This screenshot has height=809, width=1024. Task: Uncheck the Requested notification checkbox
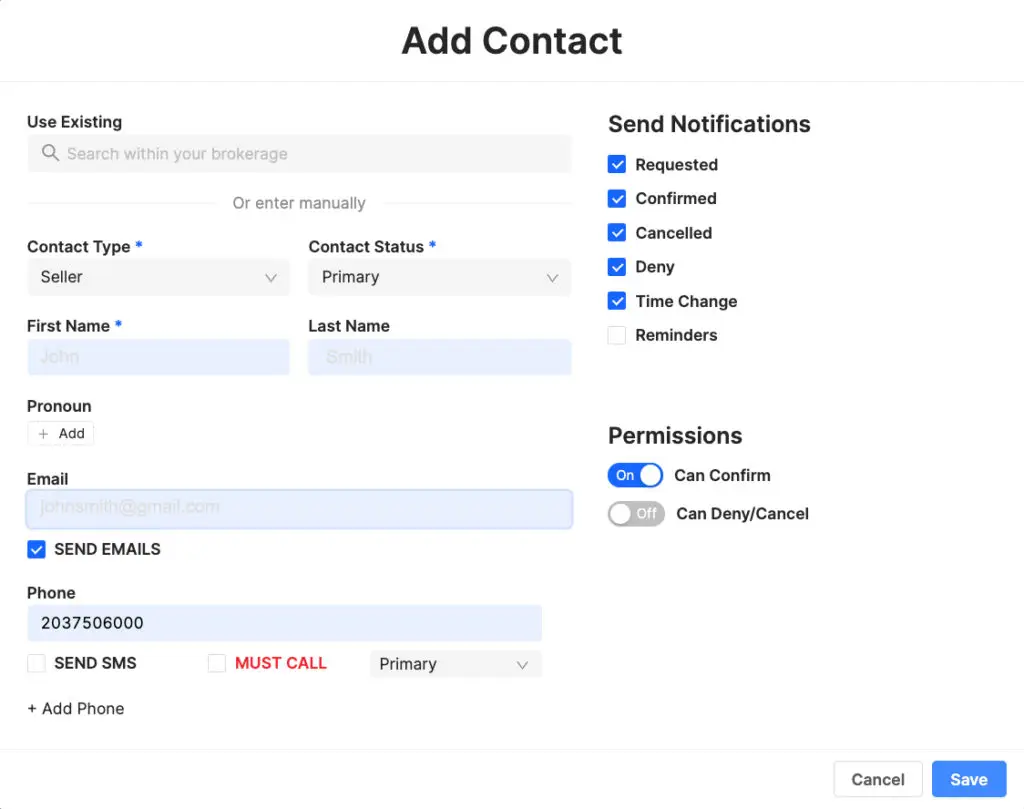pyautogui.click(x=617, y=165)
